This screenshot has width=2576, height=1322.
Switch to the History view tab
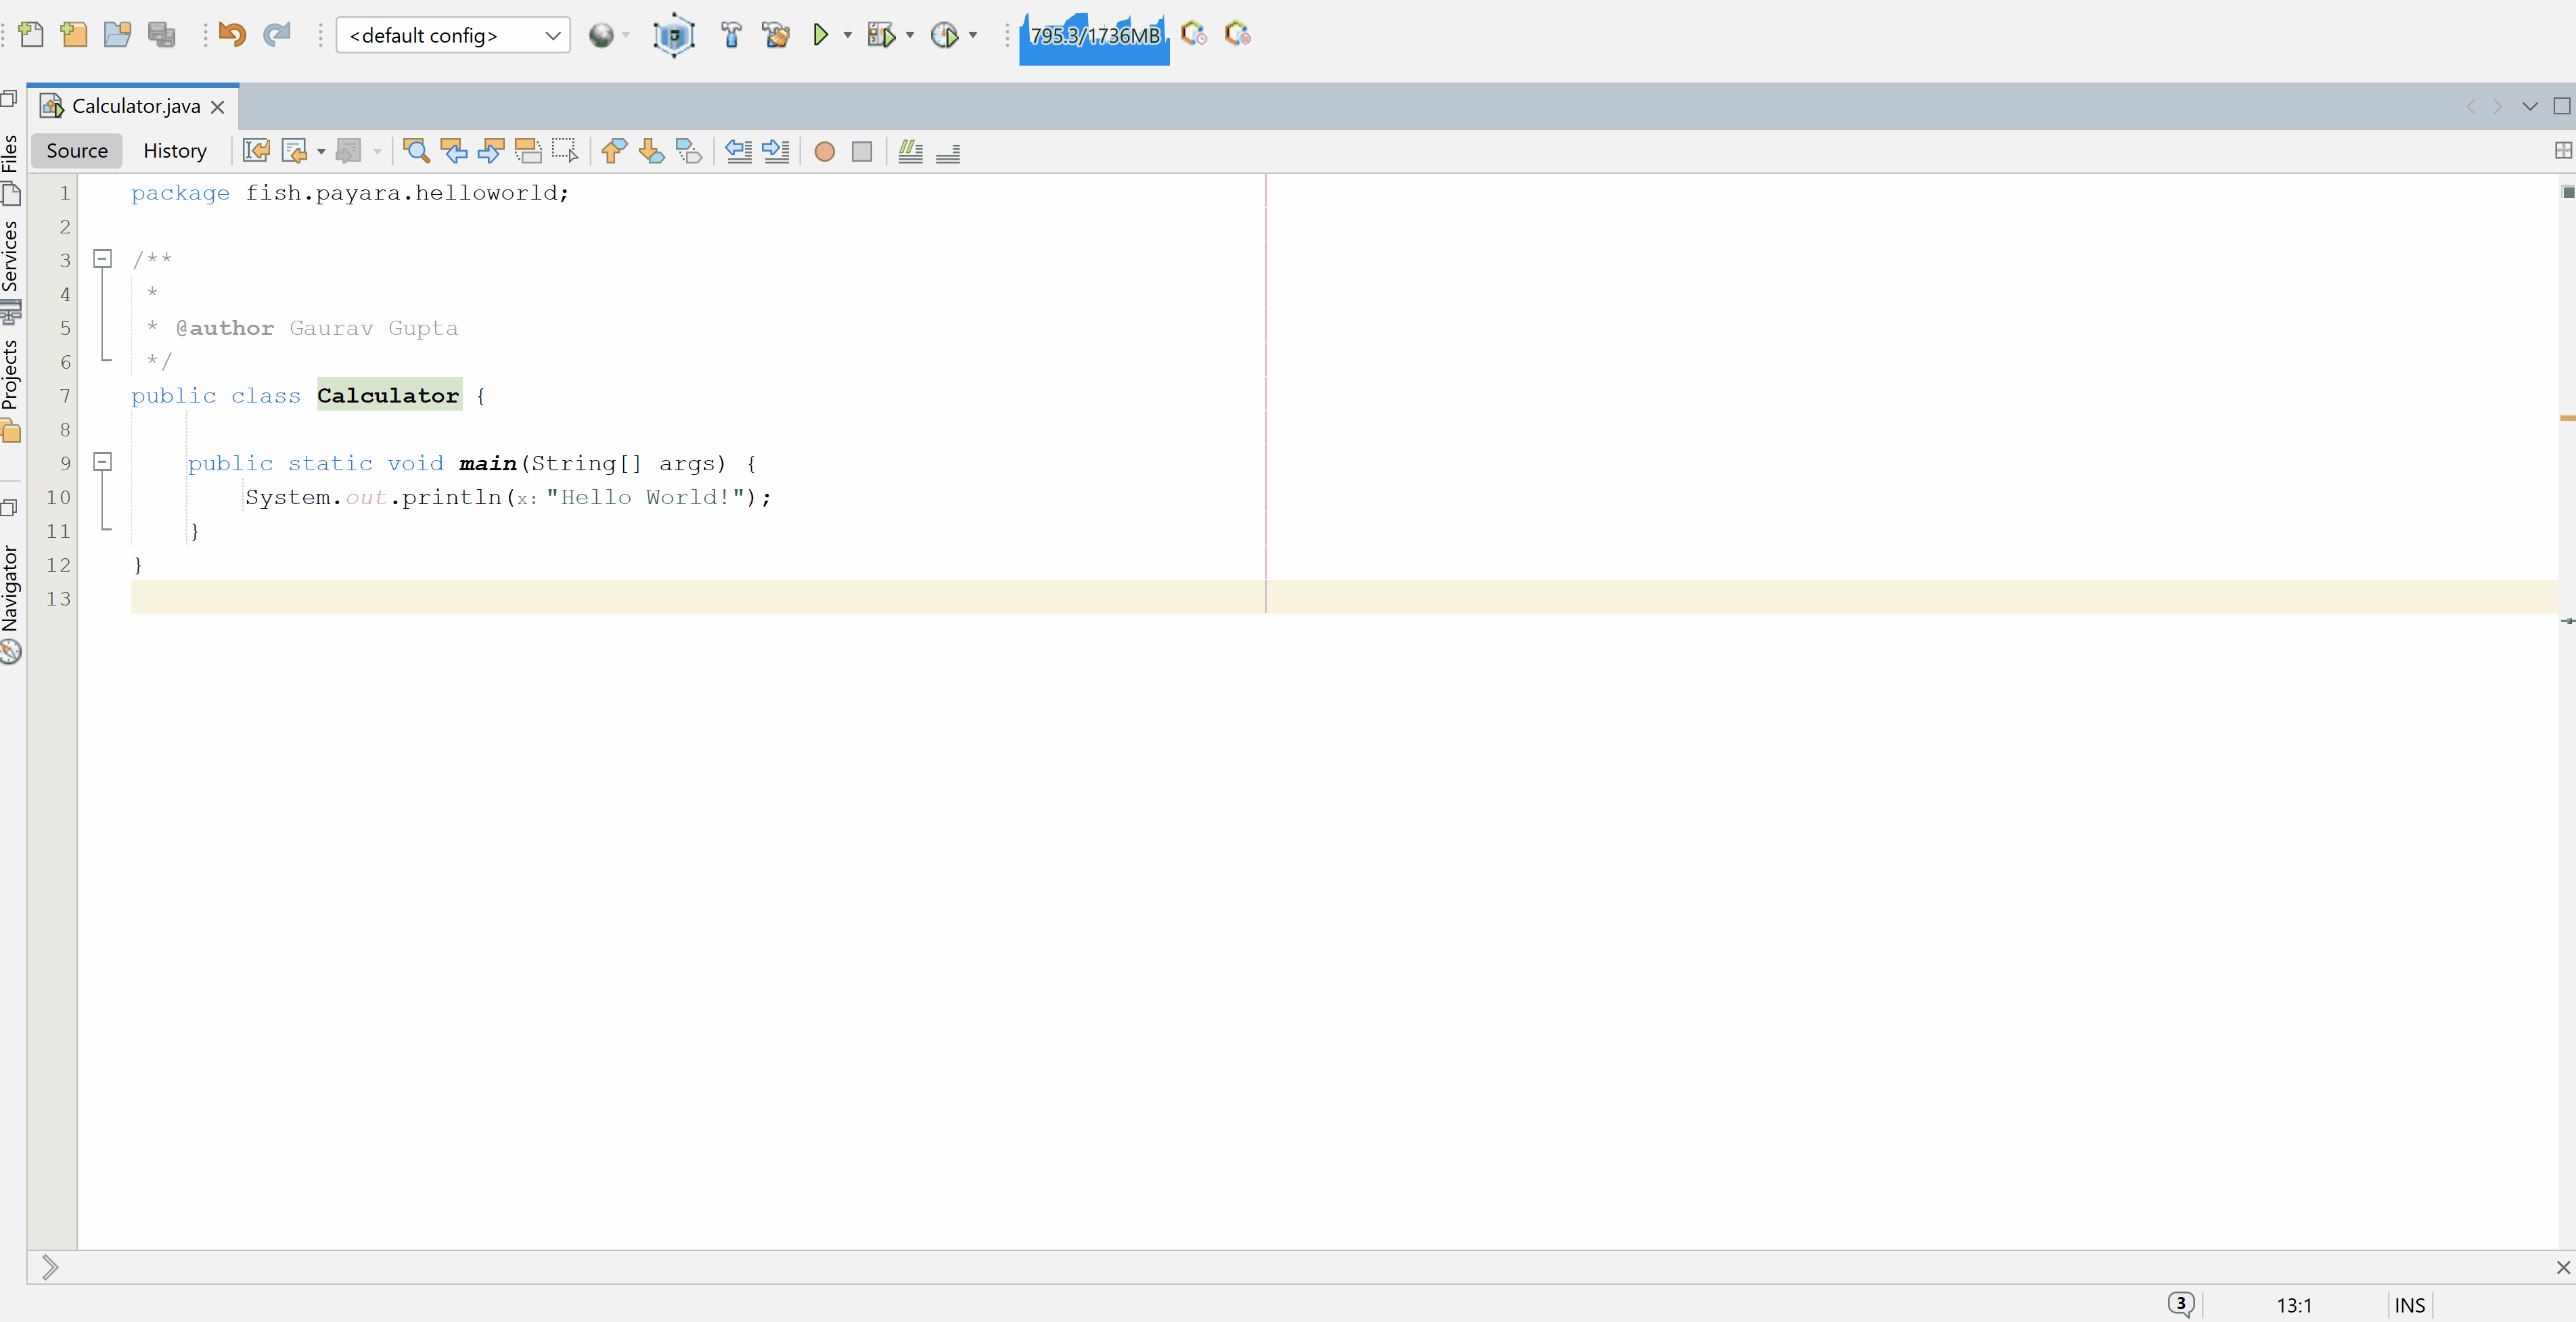(x=175, y=151)
